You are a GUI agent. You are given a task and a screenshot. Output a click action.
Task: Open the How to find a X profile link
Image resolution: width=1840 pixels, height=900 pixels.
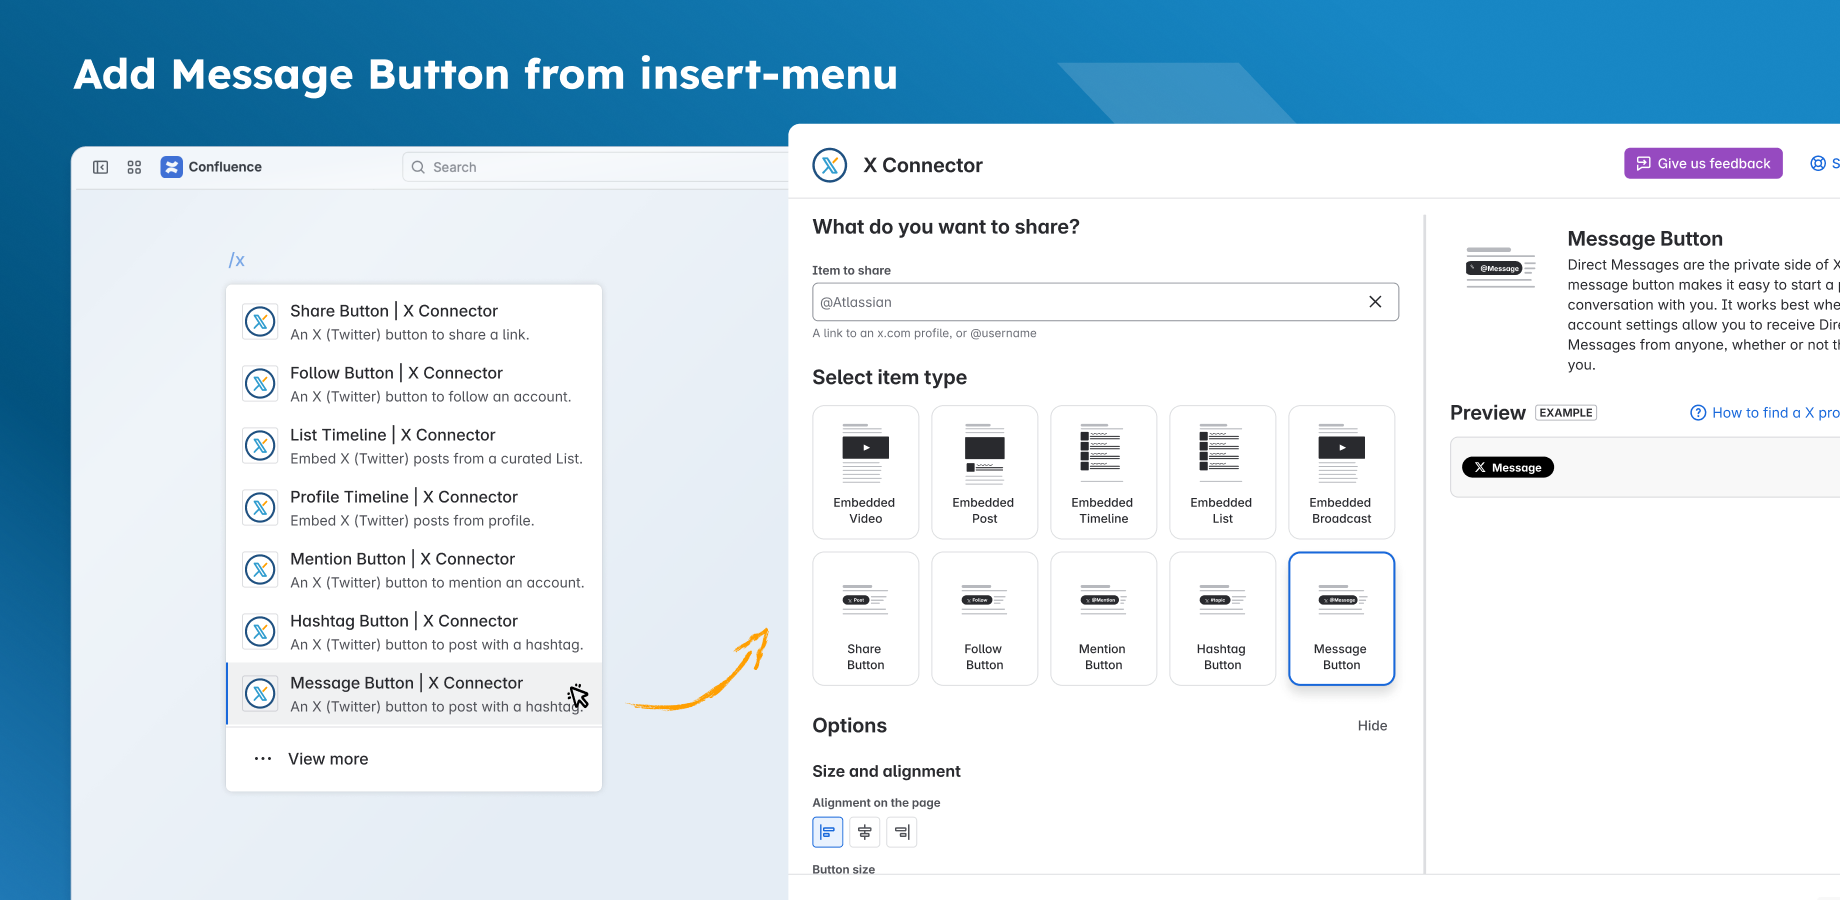tap(1765, 413)
